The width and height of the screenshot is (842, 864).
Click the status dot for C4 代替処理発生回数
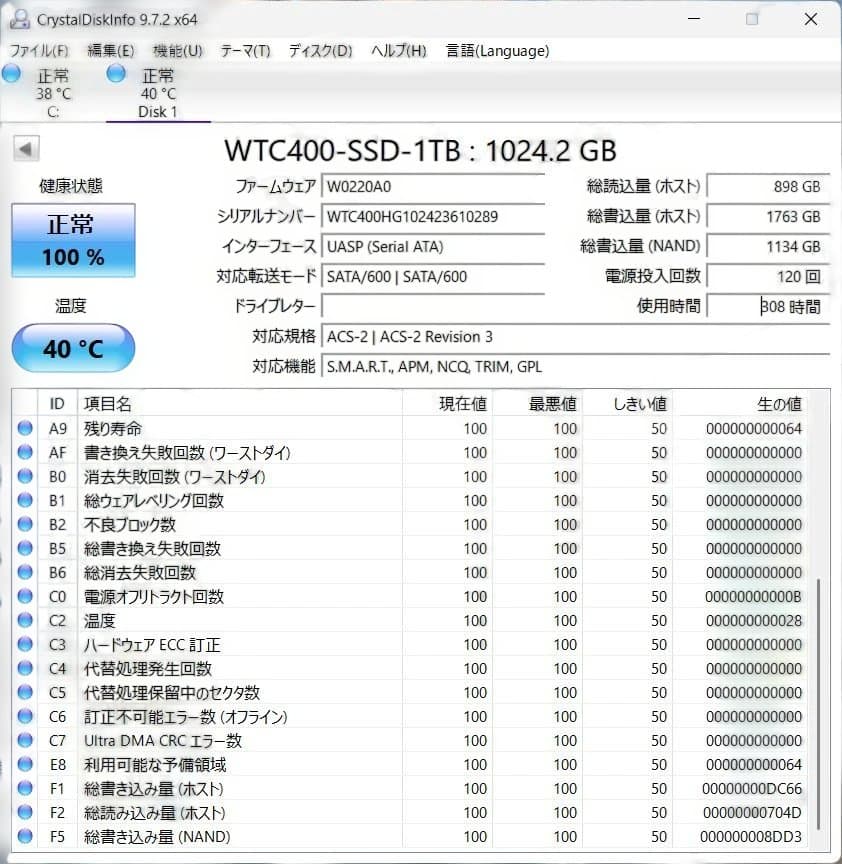[x=25, y=668]
